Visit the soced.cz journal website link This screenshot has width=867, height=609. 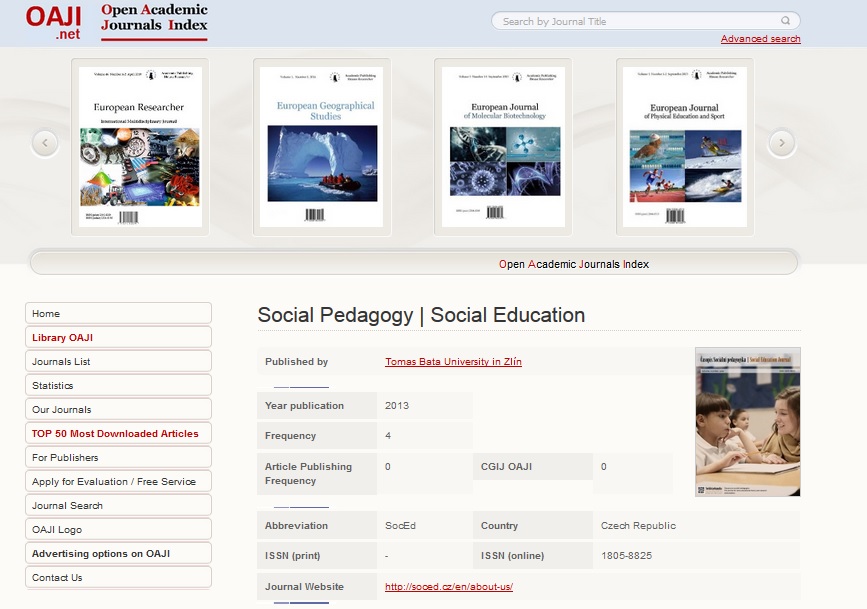coord(449,586)
